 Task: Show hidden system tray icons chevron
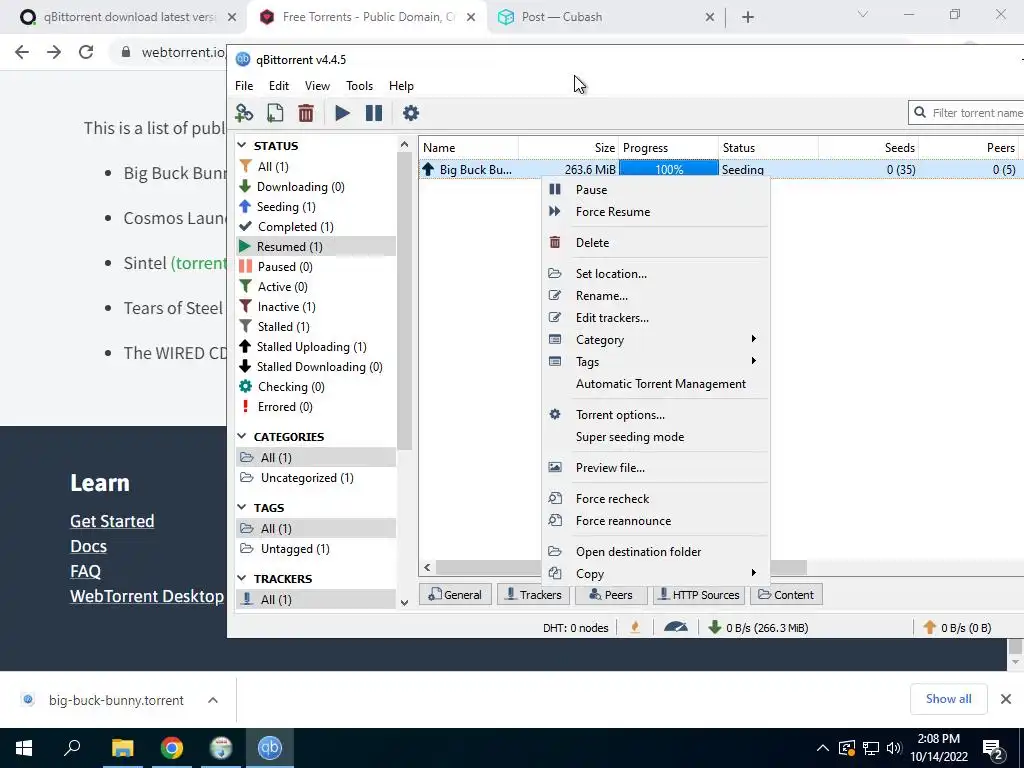[823, 748]
